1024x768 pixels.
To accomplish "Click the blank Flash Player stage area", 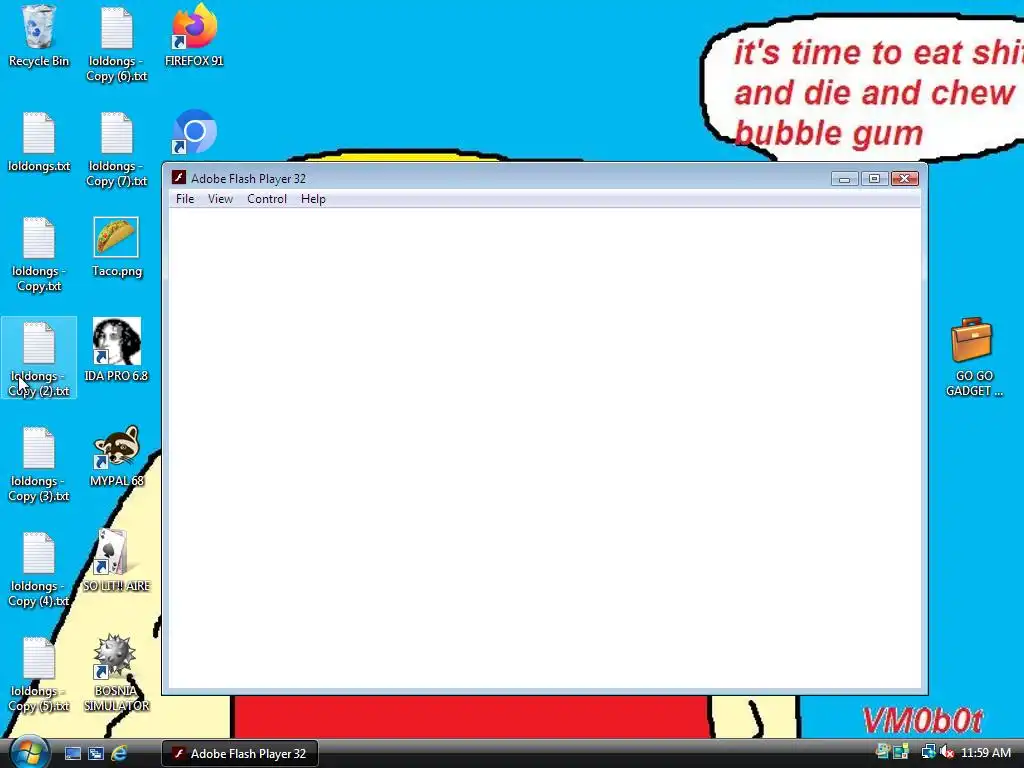I will pos(545,448).
